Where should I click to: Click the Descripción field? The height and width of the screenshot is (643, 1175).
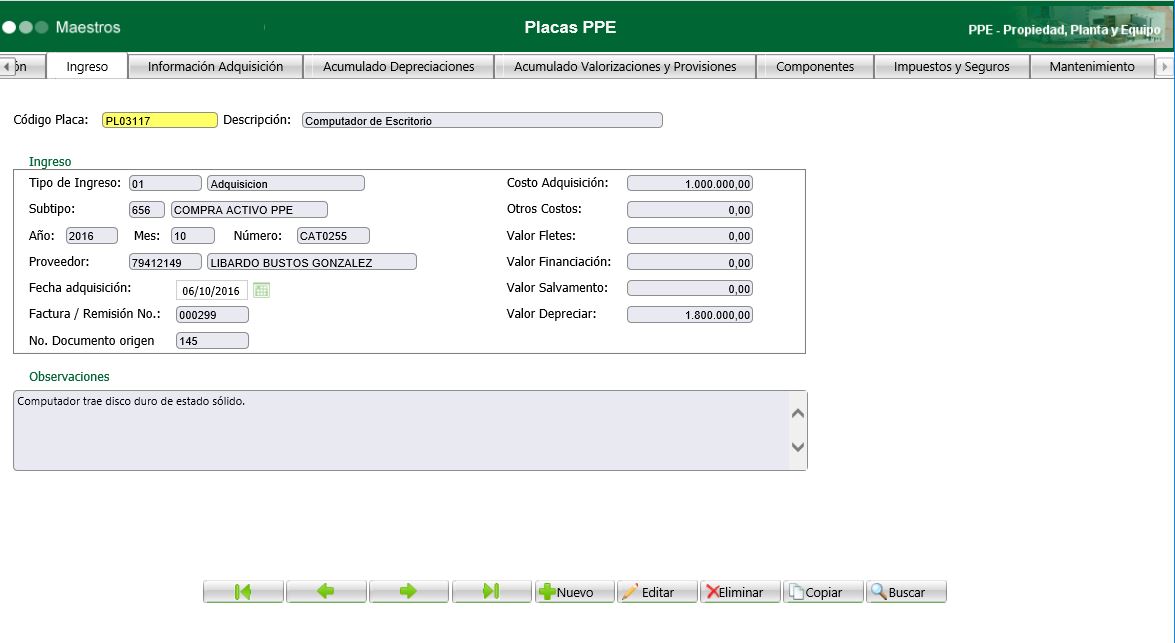coord(482,120)
